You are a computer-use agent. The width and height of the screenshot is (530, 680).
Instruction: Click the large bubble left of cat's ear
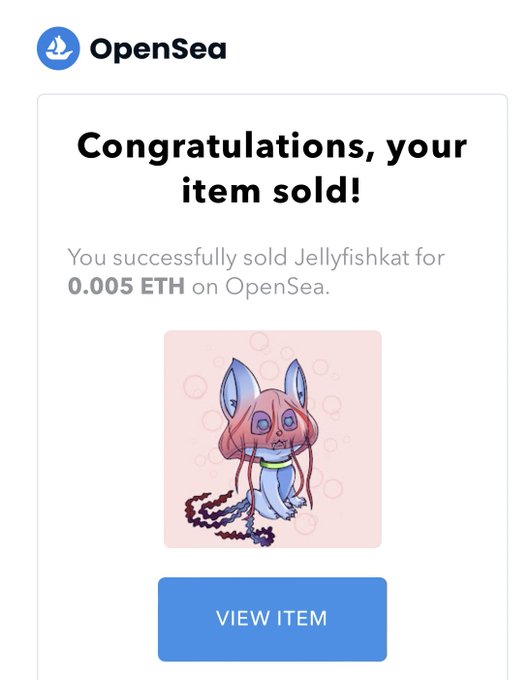tap(195, 386)
